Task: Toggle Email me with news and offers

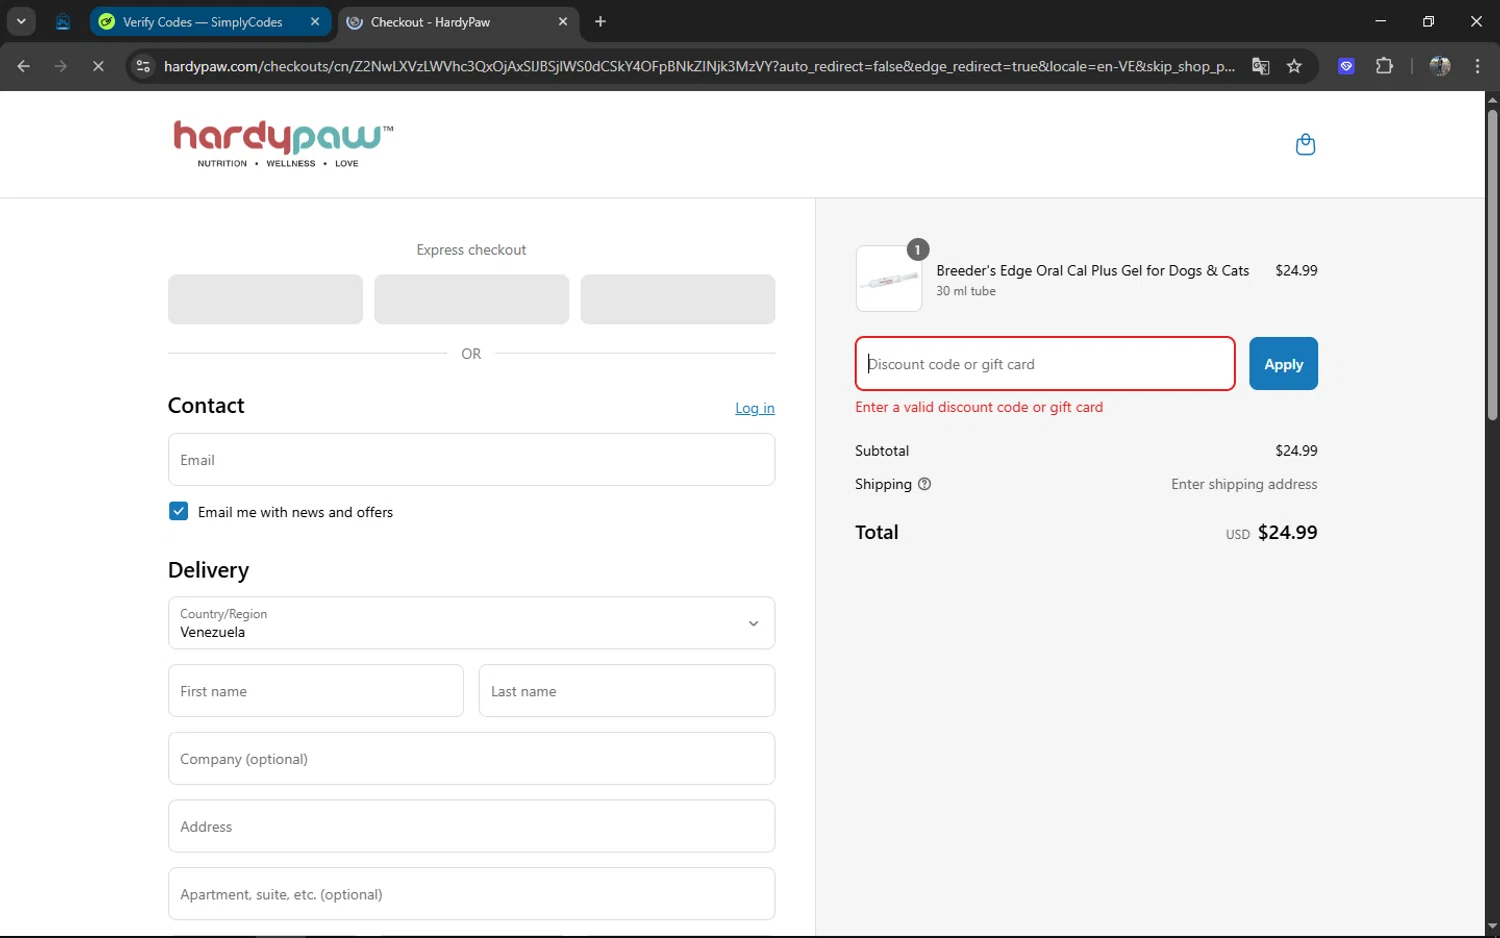Action: point(178,511)
